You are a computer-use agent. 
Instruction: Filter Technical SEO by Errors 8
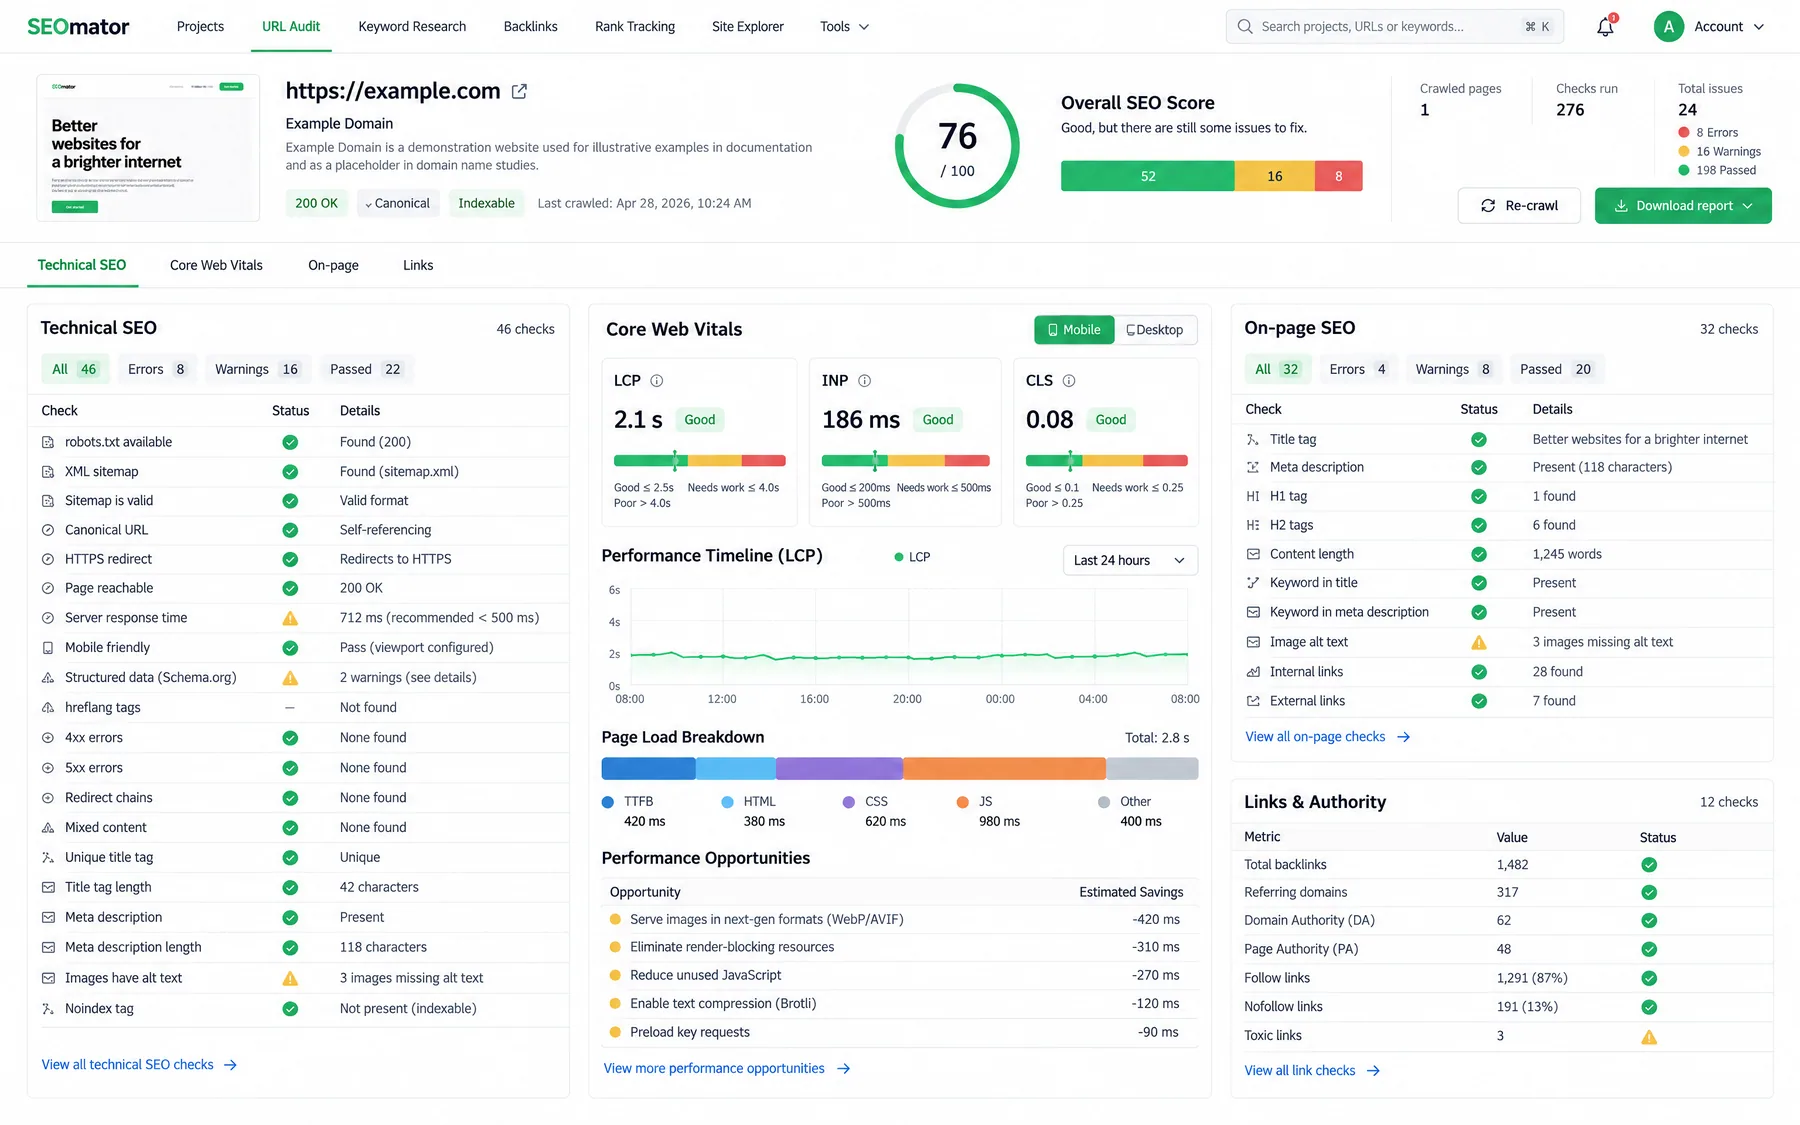156,369
